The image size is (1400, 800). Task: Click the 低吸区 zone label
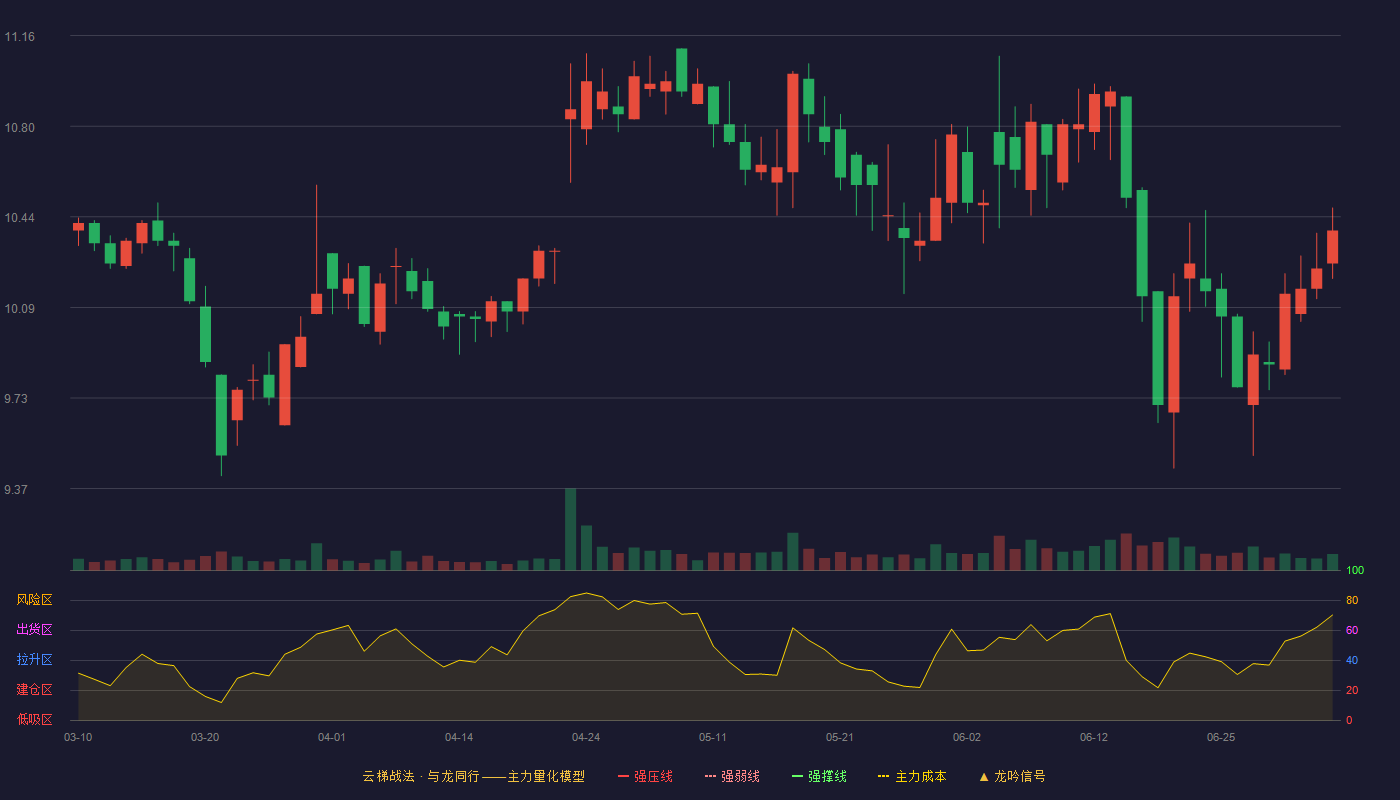(34, 719)
